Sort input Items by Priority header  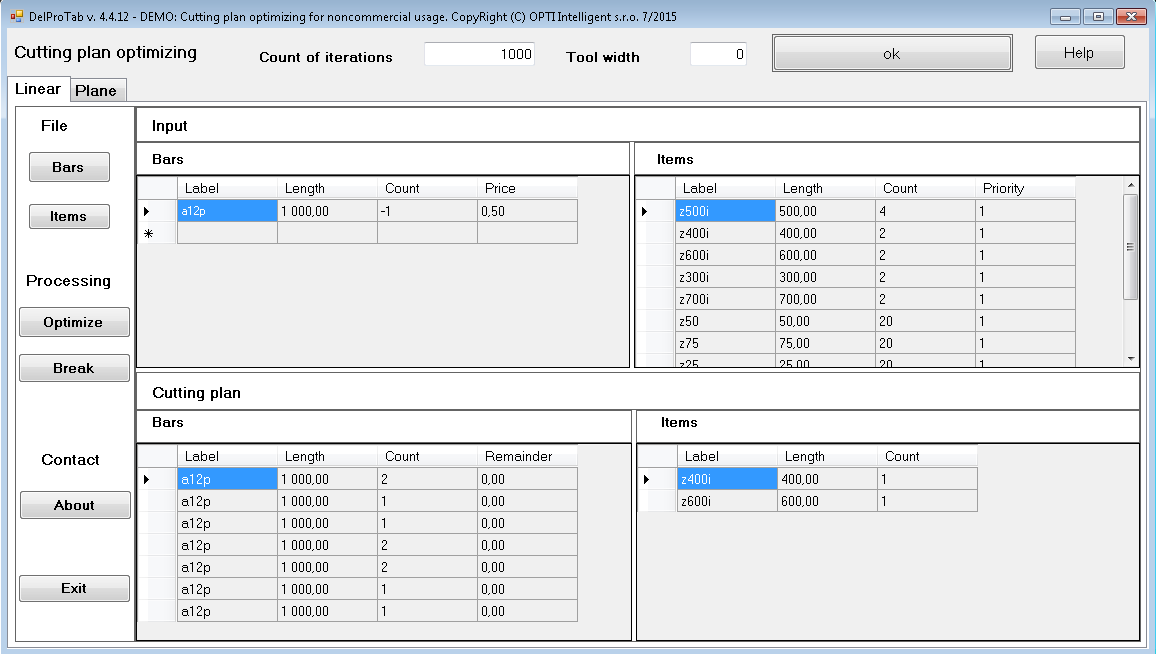click(x=1025, y=188)
